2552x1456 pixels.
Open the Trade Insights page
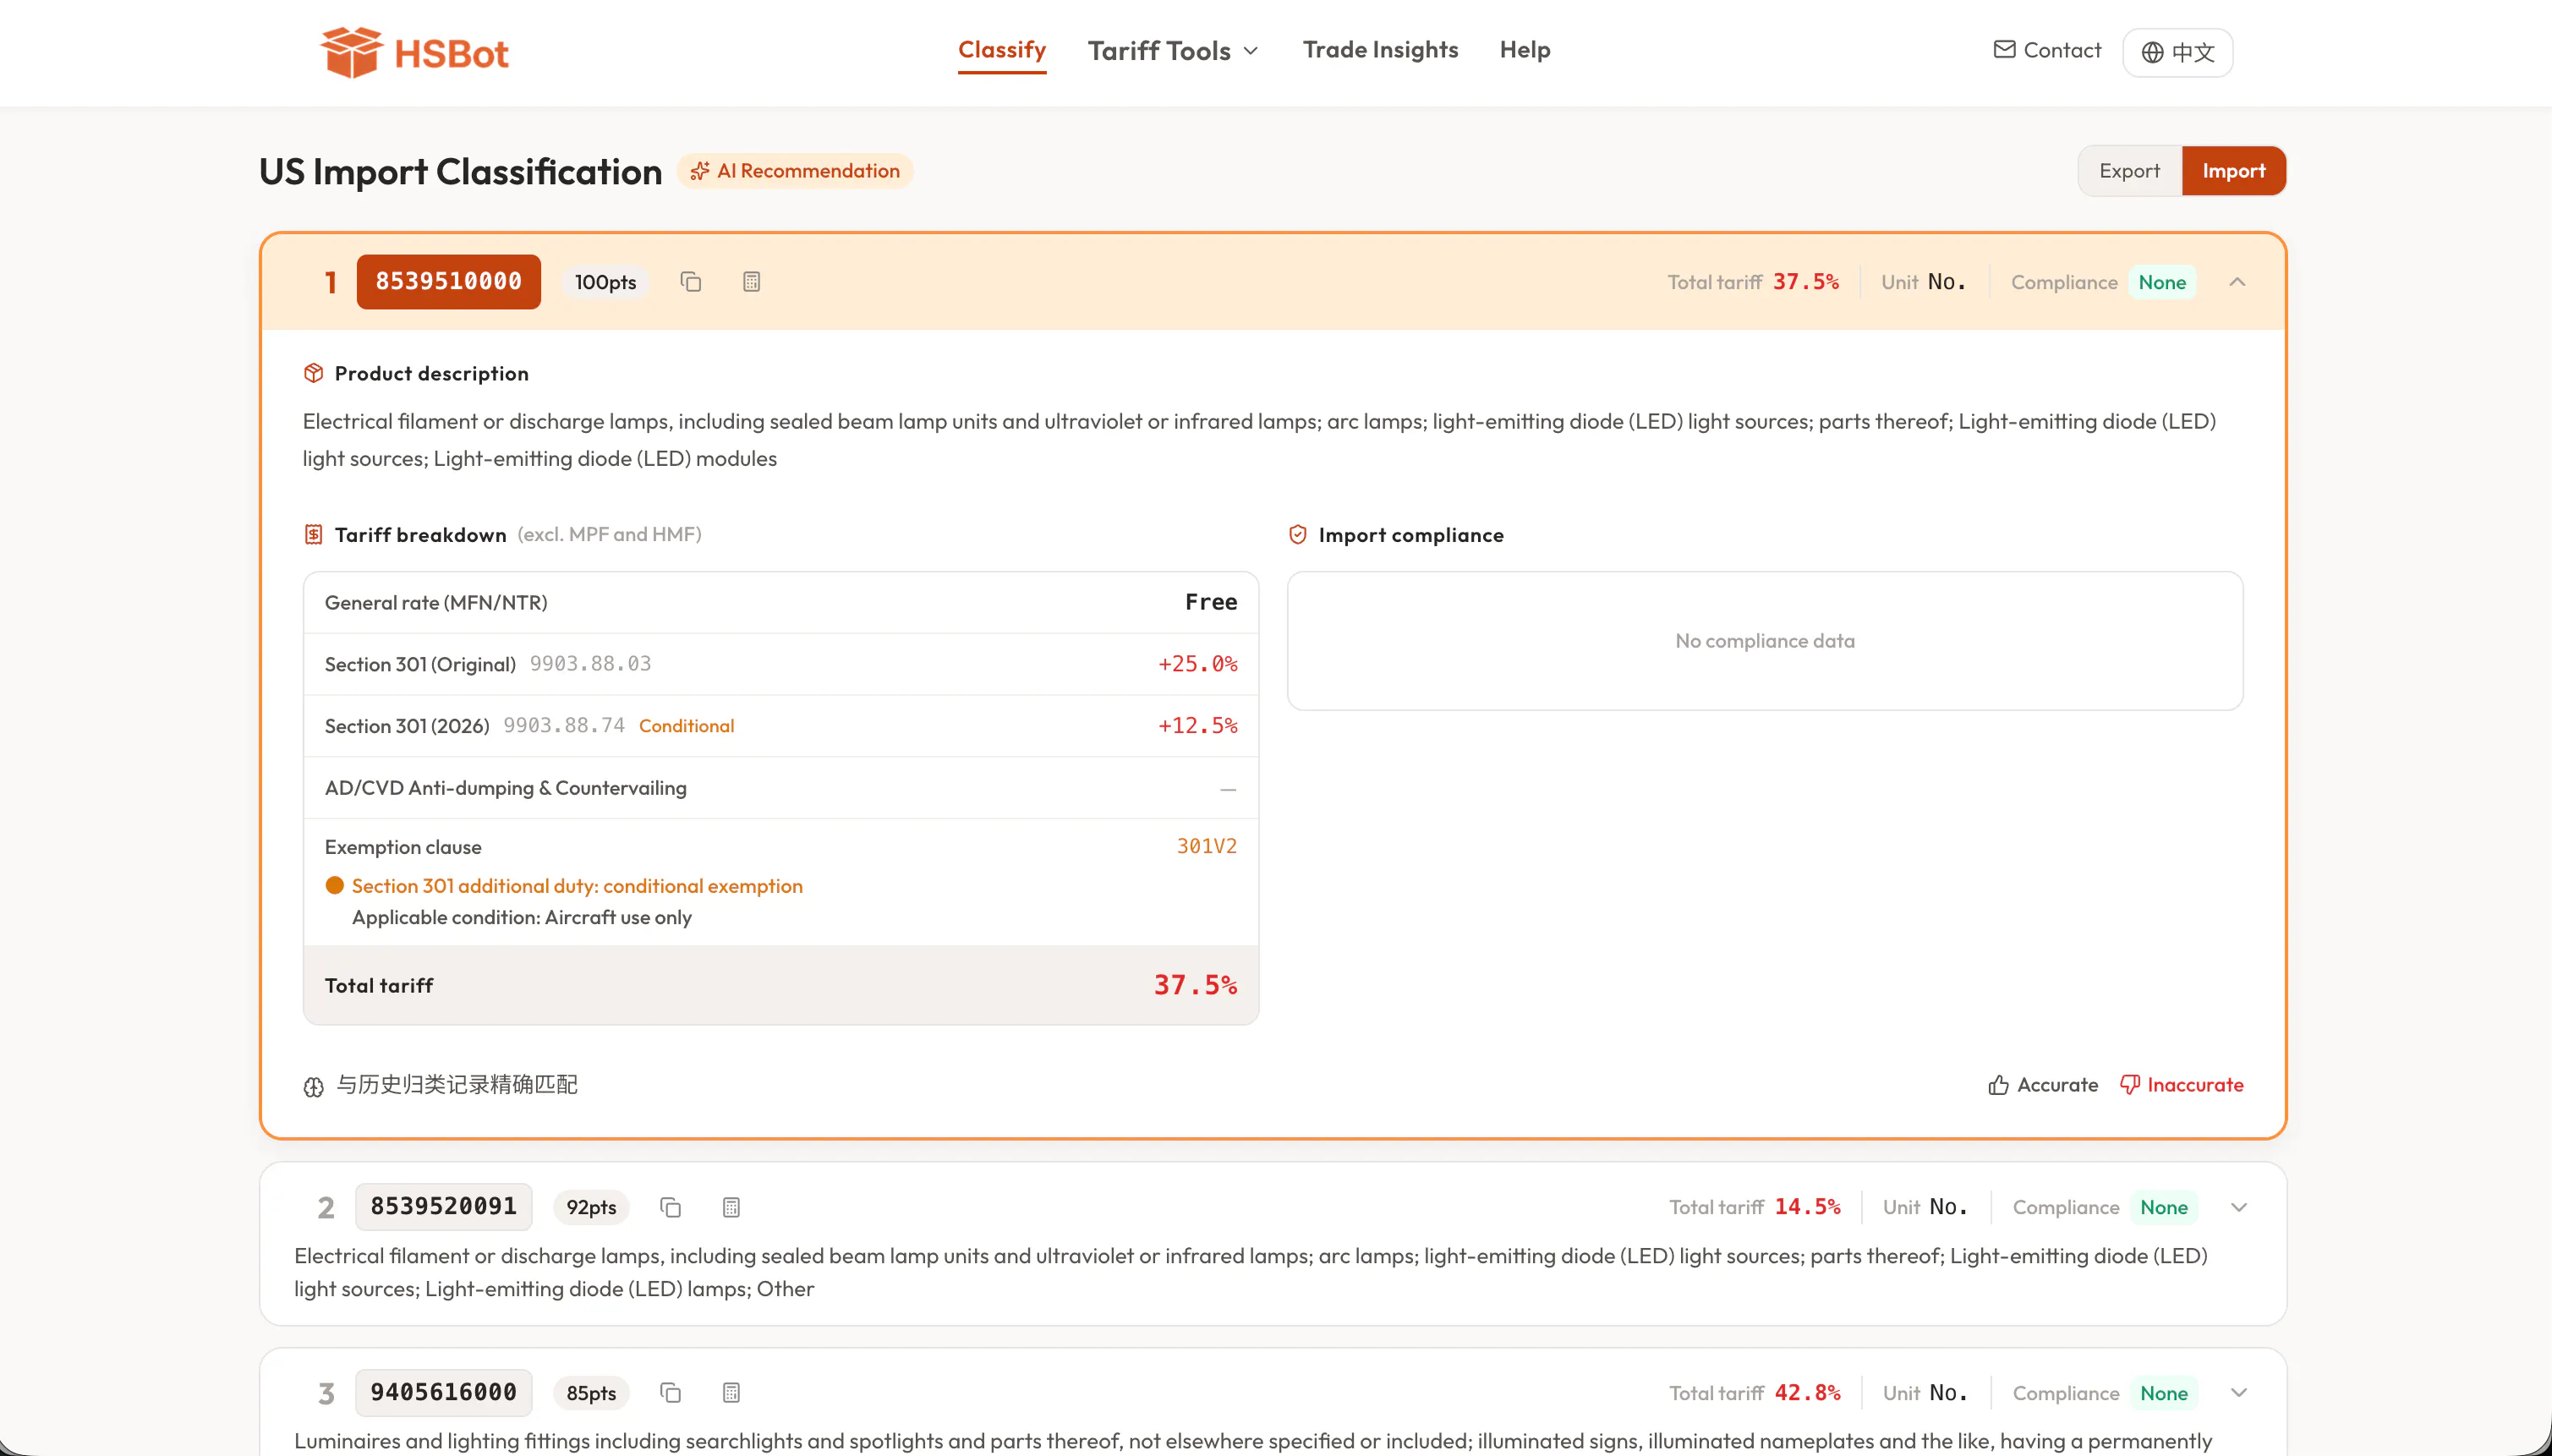(1380, 50)
